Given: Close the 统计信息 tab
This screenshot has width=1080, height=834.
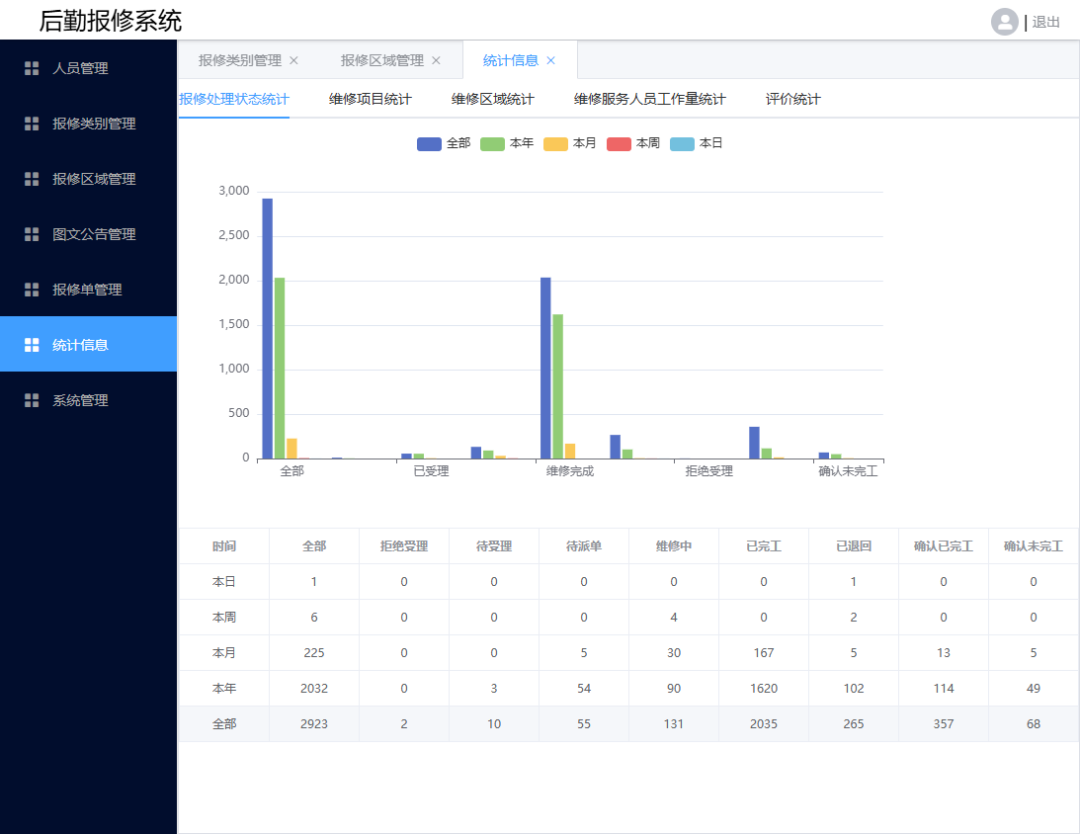Looking at the screenshot, I should point(551,61).
